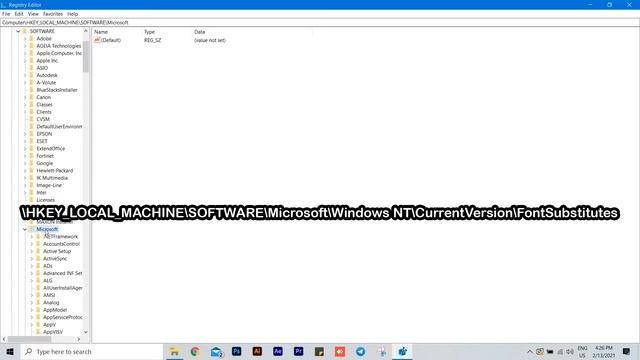Select the Fortinet key
The height and width of the screenshot is (360, 640).
(45, 156)
